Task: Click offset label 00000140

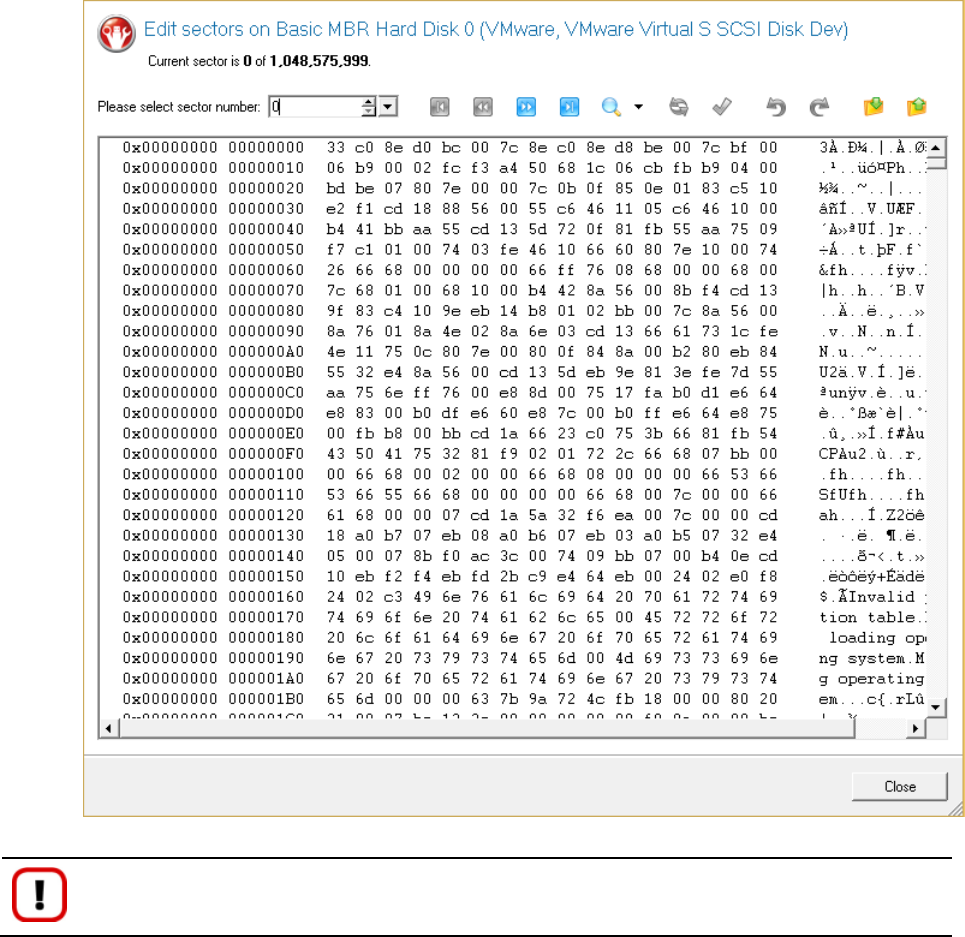Action: coord(266,556)
